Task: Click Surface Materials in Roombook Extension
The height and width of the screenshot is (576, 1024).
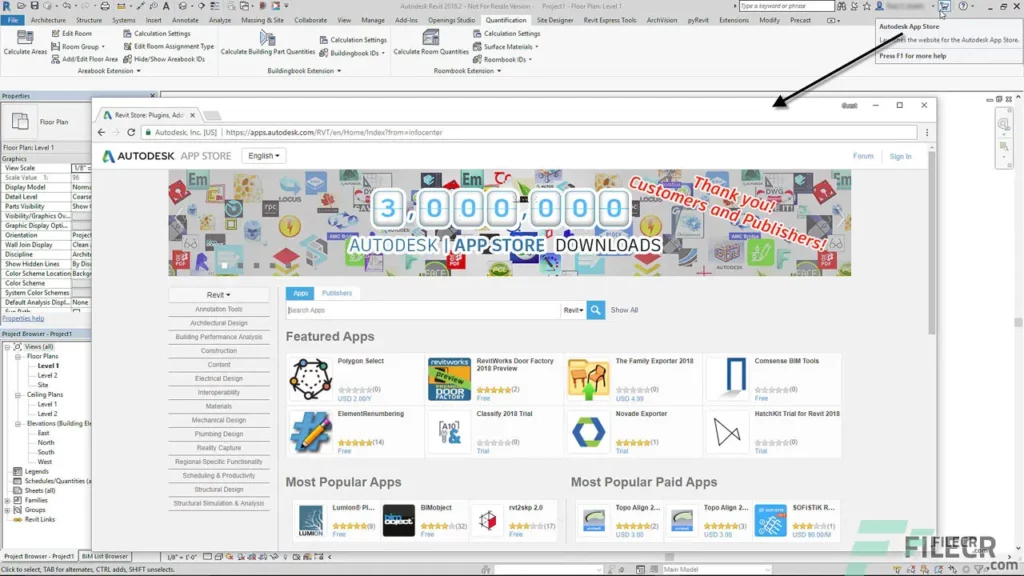Action: (x=508, y=47)
